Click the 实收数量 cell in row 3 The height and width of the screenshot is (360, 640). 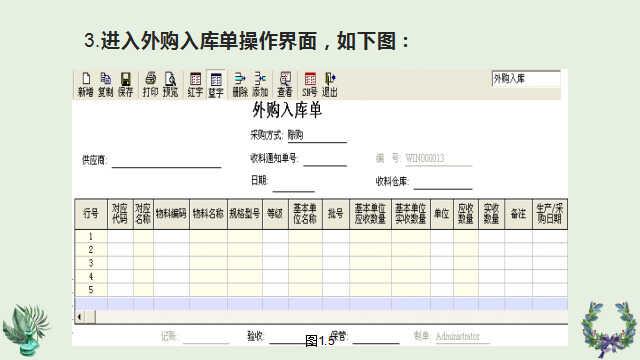tap(491, 263)
